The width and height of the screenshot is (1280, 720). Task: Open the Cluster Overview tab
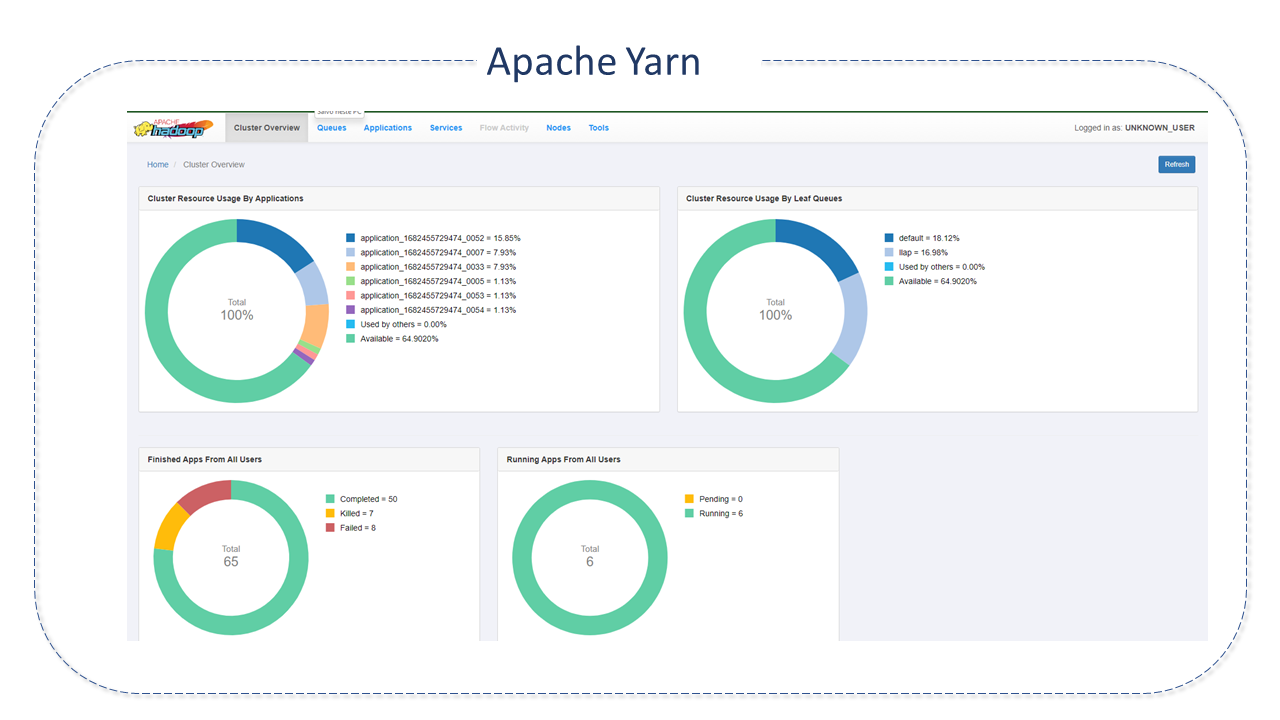[267, 128]
